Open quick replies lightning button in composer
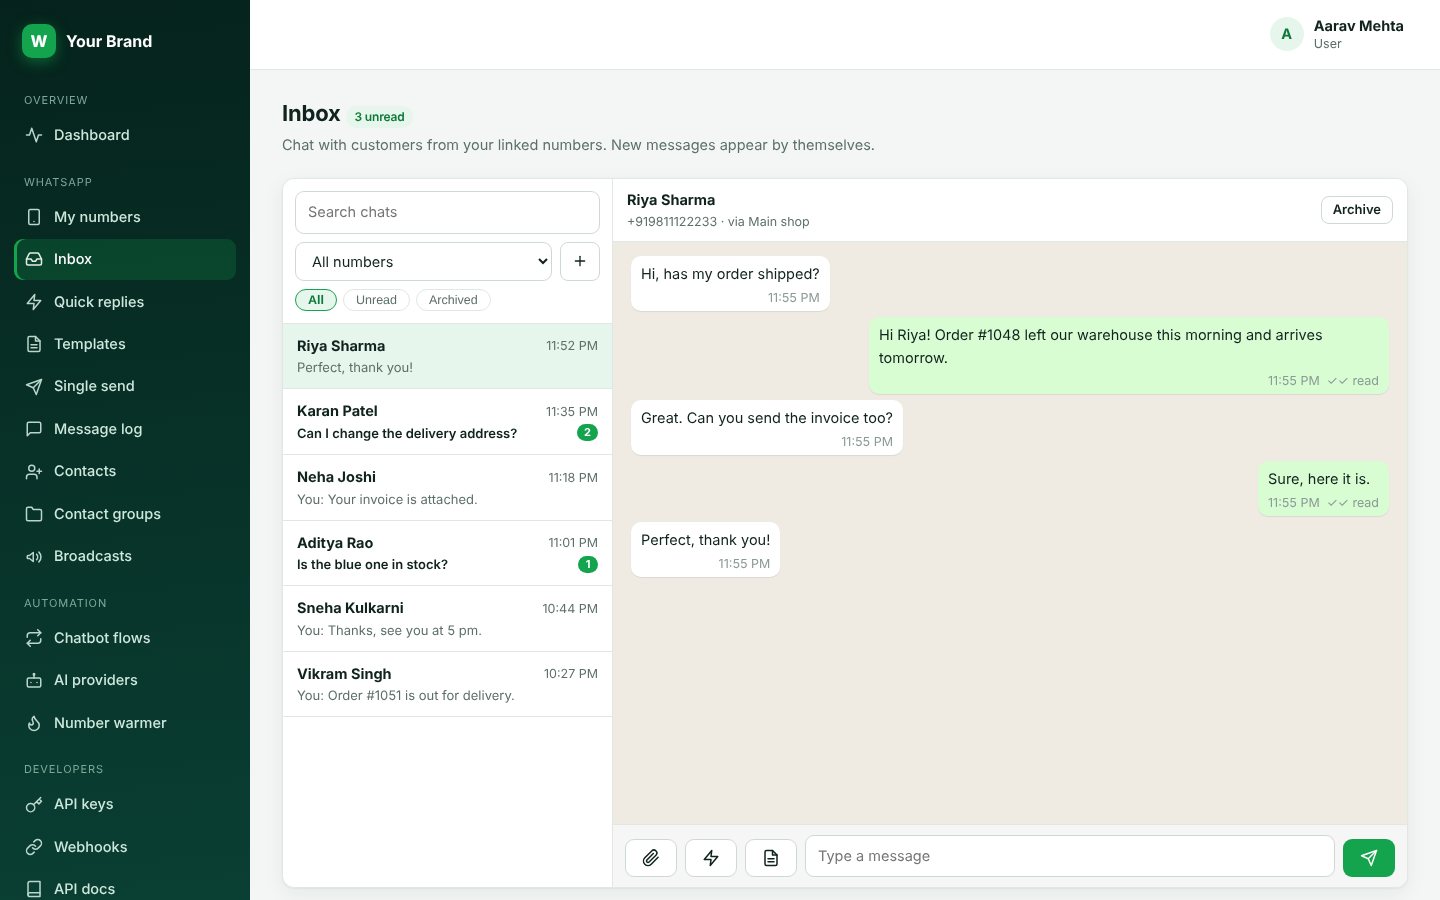 pos(711,858)
